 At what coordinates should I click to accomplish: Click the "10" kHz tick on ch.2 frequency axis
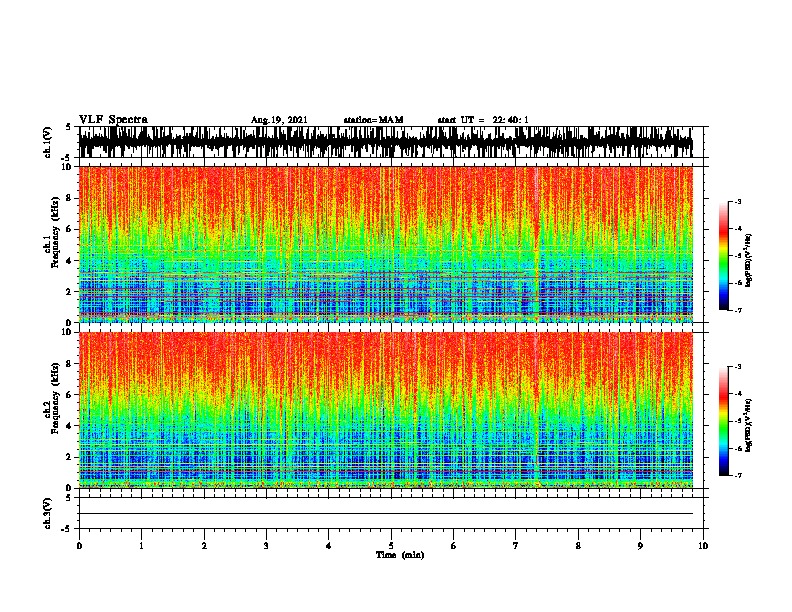(x=68, y=332)
